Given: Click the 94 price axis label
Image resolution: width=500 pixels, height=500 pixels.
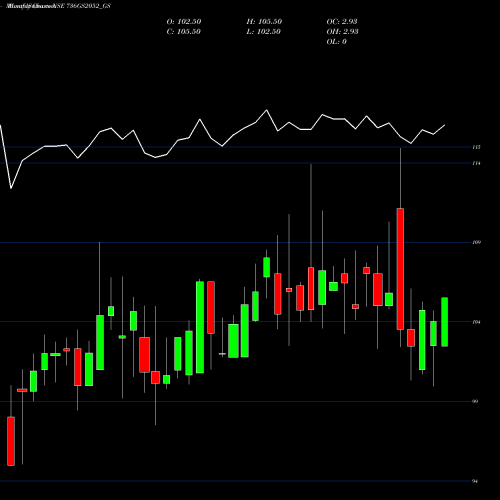Looking at the screenshot, I should [x=475, y=481].
